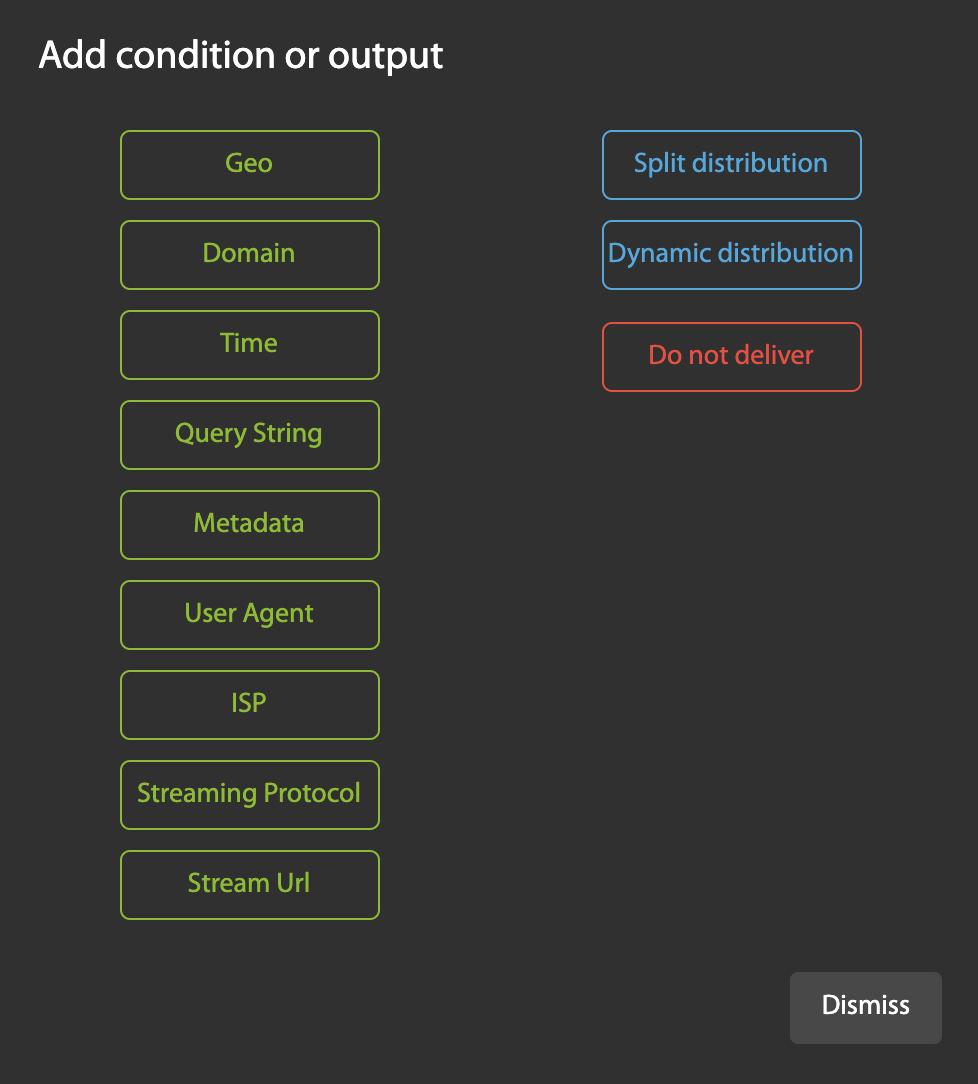
Task: Choose the Dynamic distribution output
Action: click(731, 255)
